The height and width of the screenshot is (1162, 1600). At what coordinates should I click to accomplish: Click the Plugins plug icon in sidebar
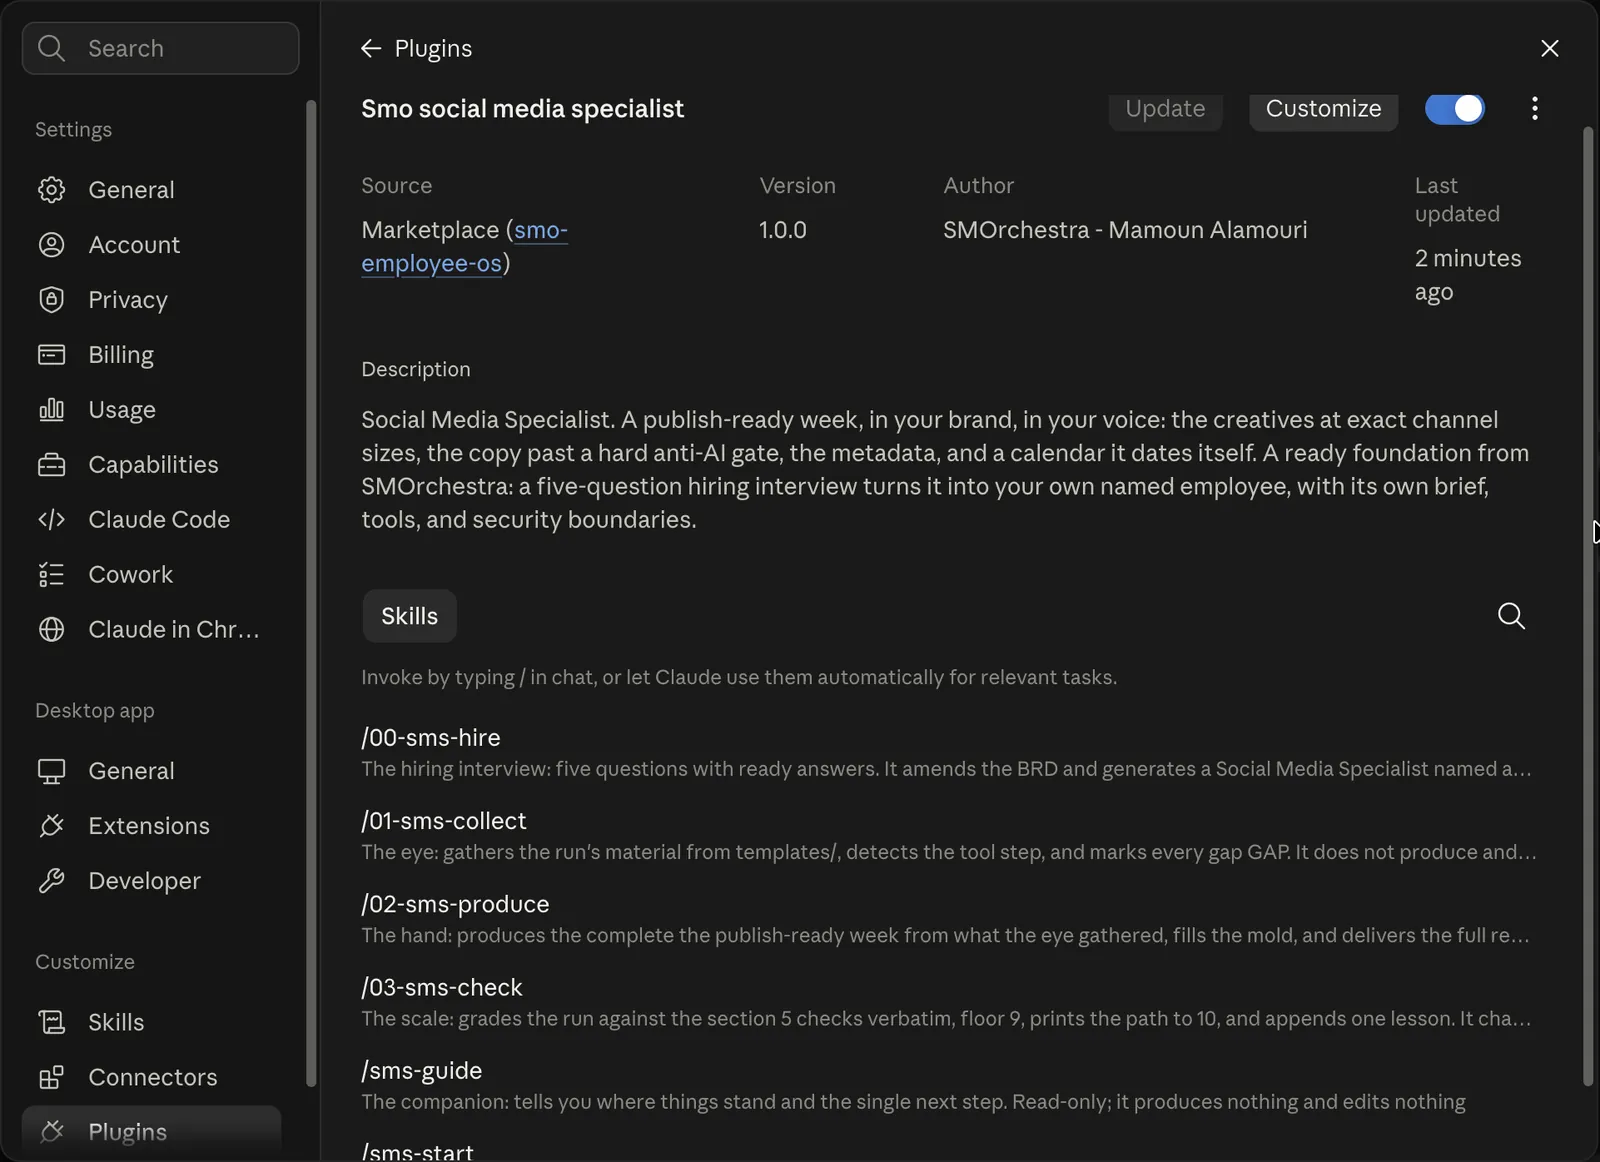52,1132
